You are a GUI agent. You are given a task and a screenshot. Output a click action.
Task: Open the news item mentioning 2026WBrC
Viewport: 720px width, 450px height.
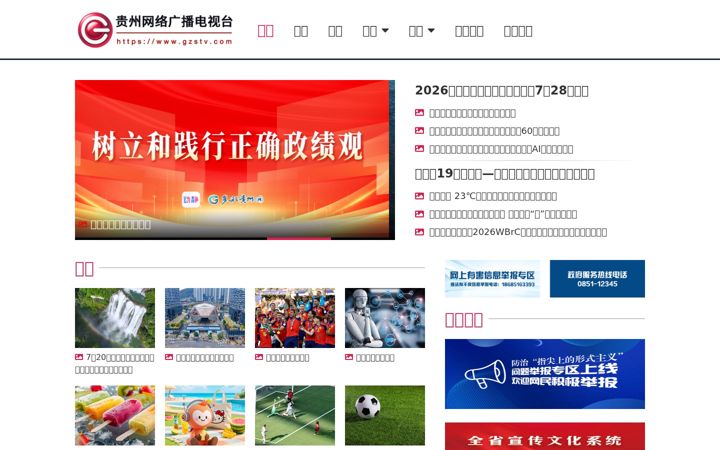click(x=518, y=232)
